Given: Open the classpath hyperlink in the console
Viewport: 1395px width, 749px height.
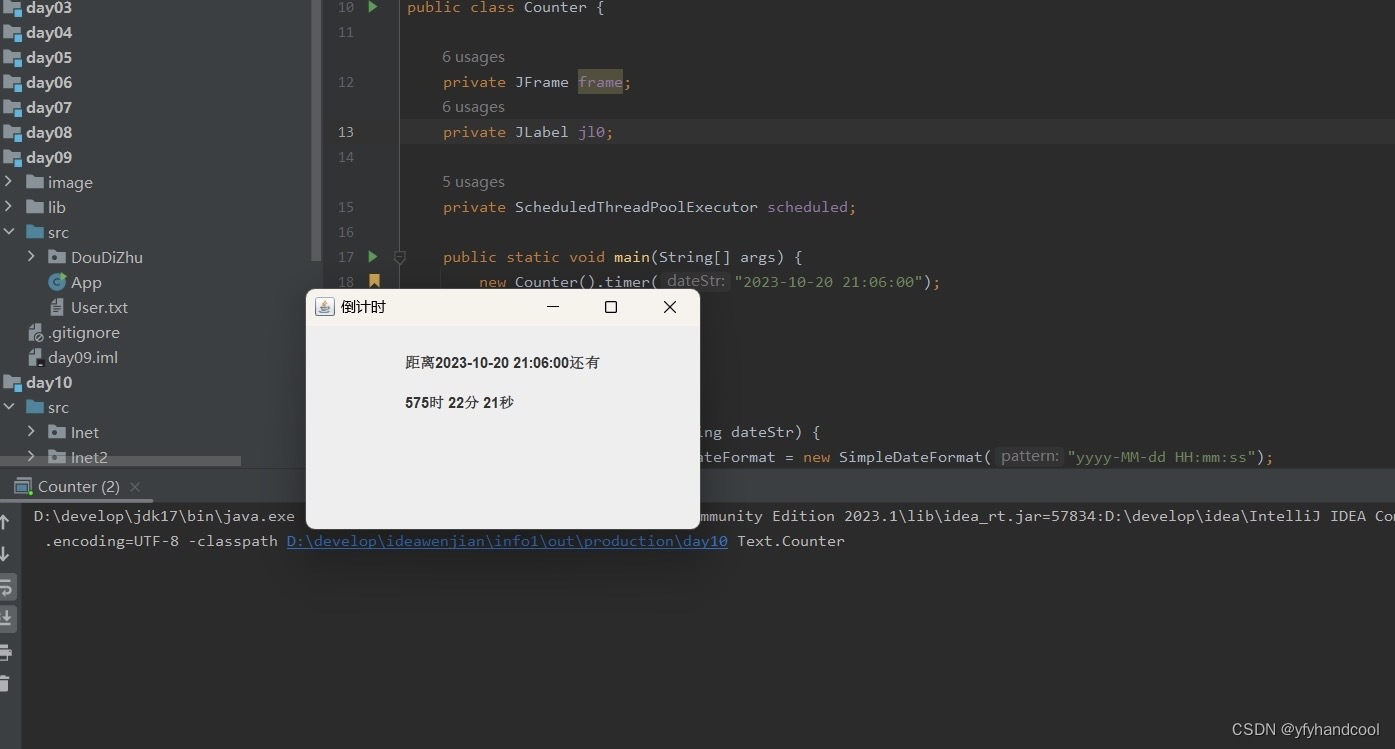Looking at the screenshot, I should click(x=506, y=541).
